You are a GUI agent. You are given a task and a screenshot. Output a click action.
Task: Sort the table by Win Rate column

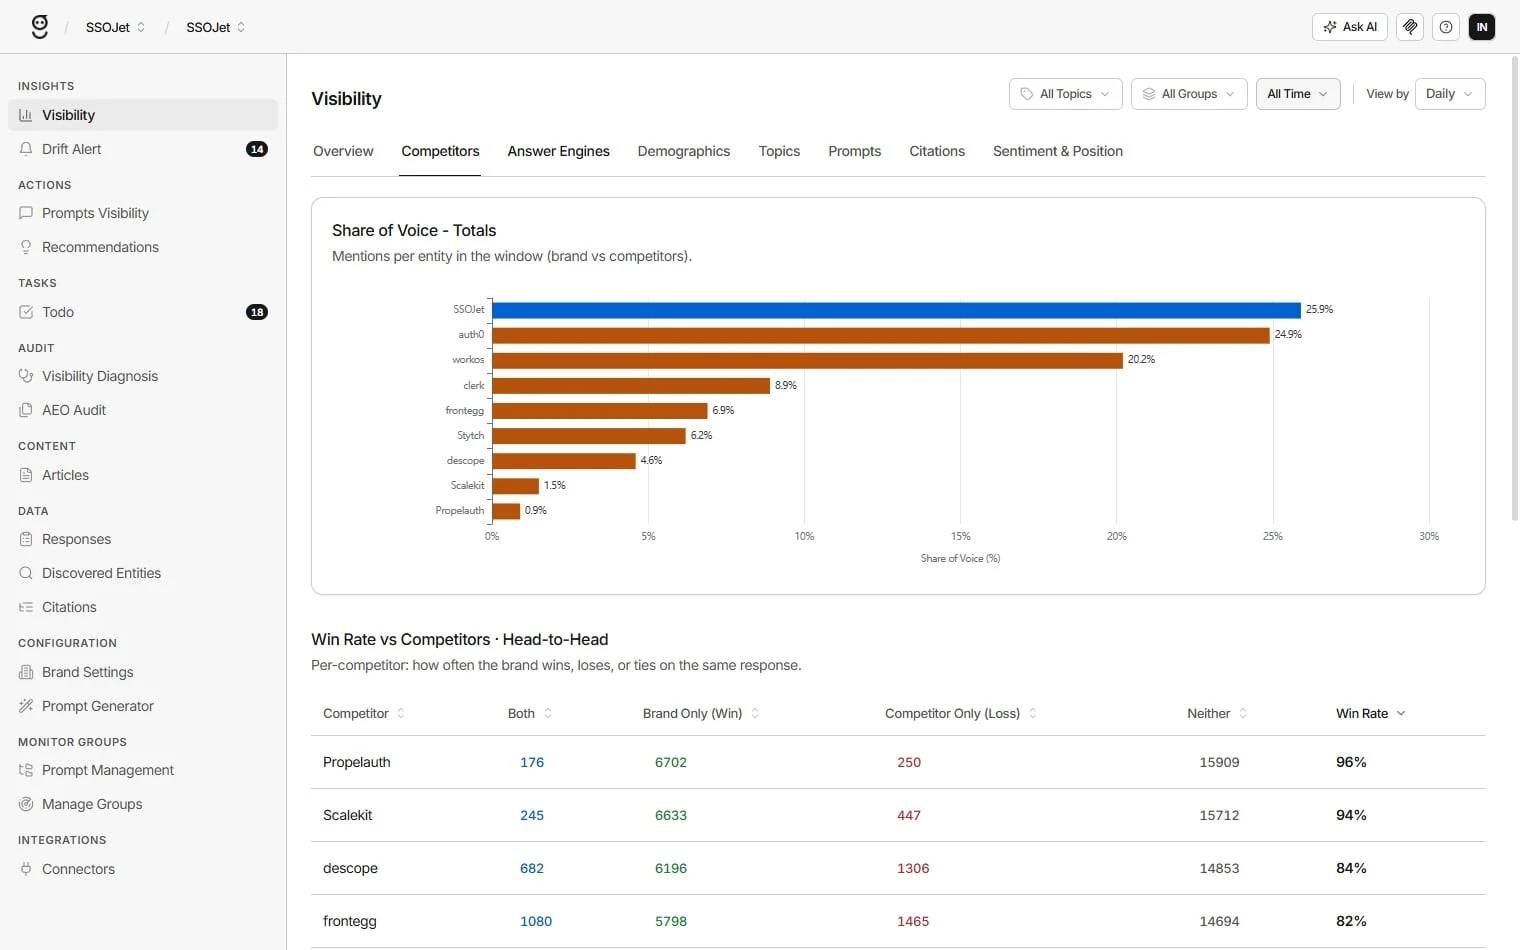pos(1371,713)
